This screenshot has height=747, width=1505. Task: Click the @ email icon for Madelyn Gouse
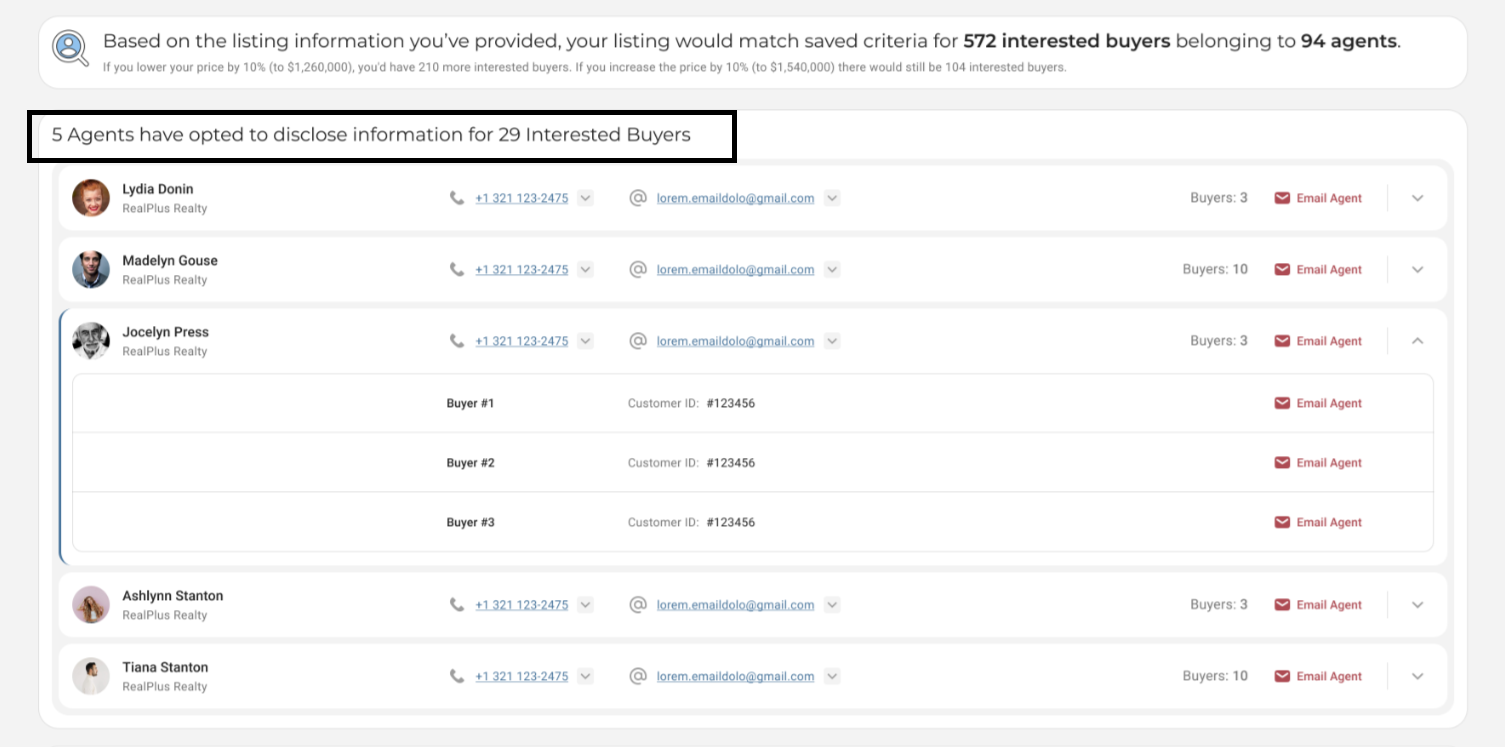[x=638, y=269]
